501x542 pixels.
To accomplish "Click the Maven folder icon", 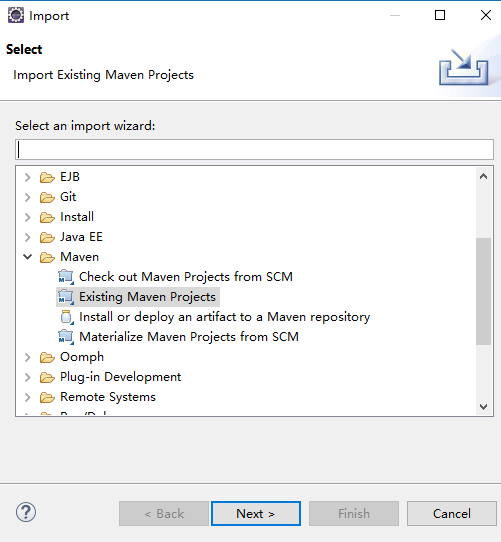I will 47,258.
